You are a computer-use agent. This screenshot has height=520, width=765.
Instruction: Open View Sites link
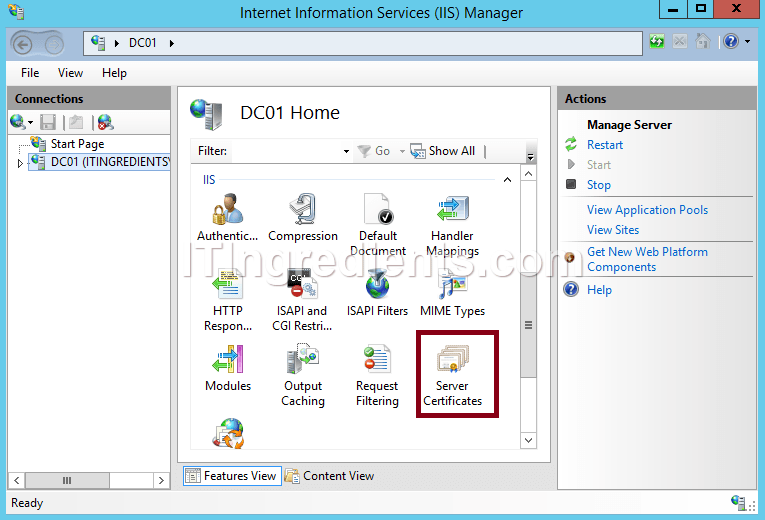[613, 230]
